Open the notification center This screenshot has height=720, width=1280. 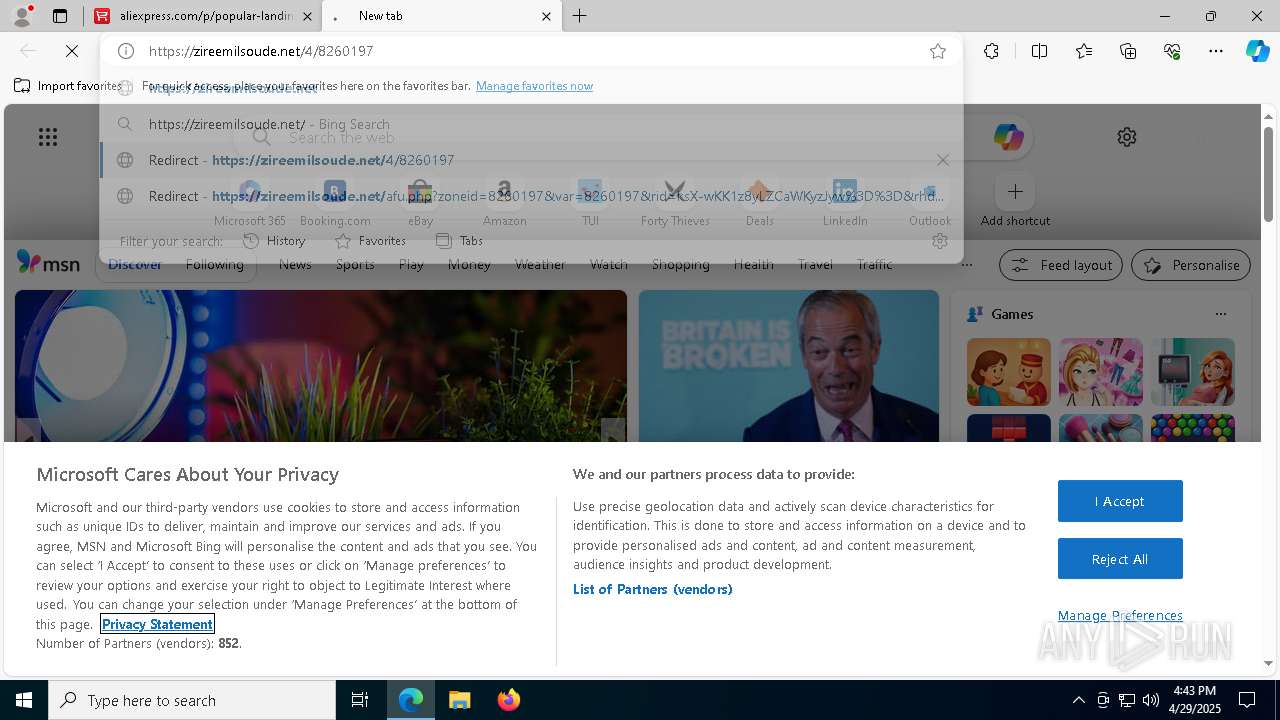click(x=1247, y=700)
